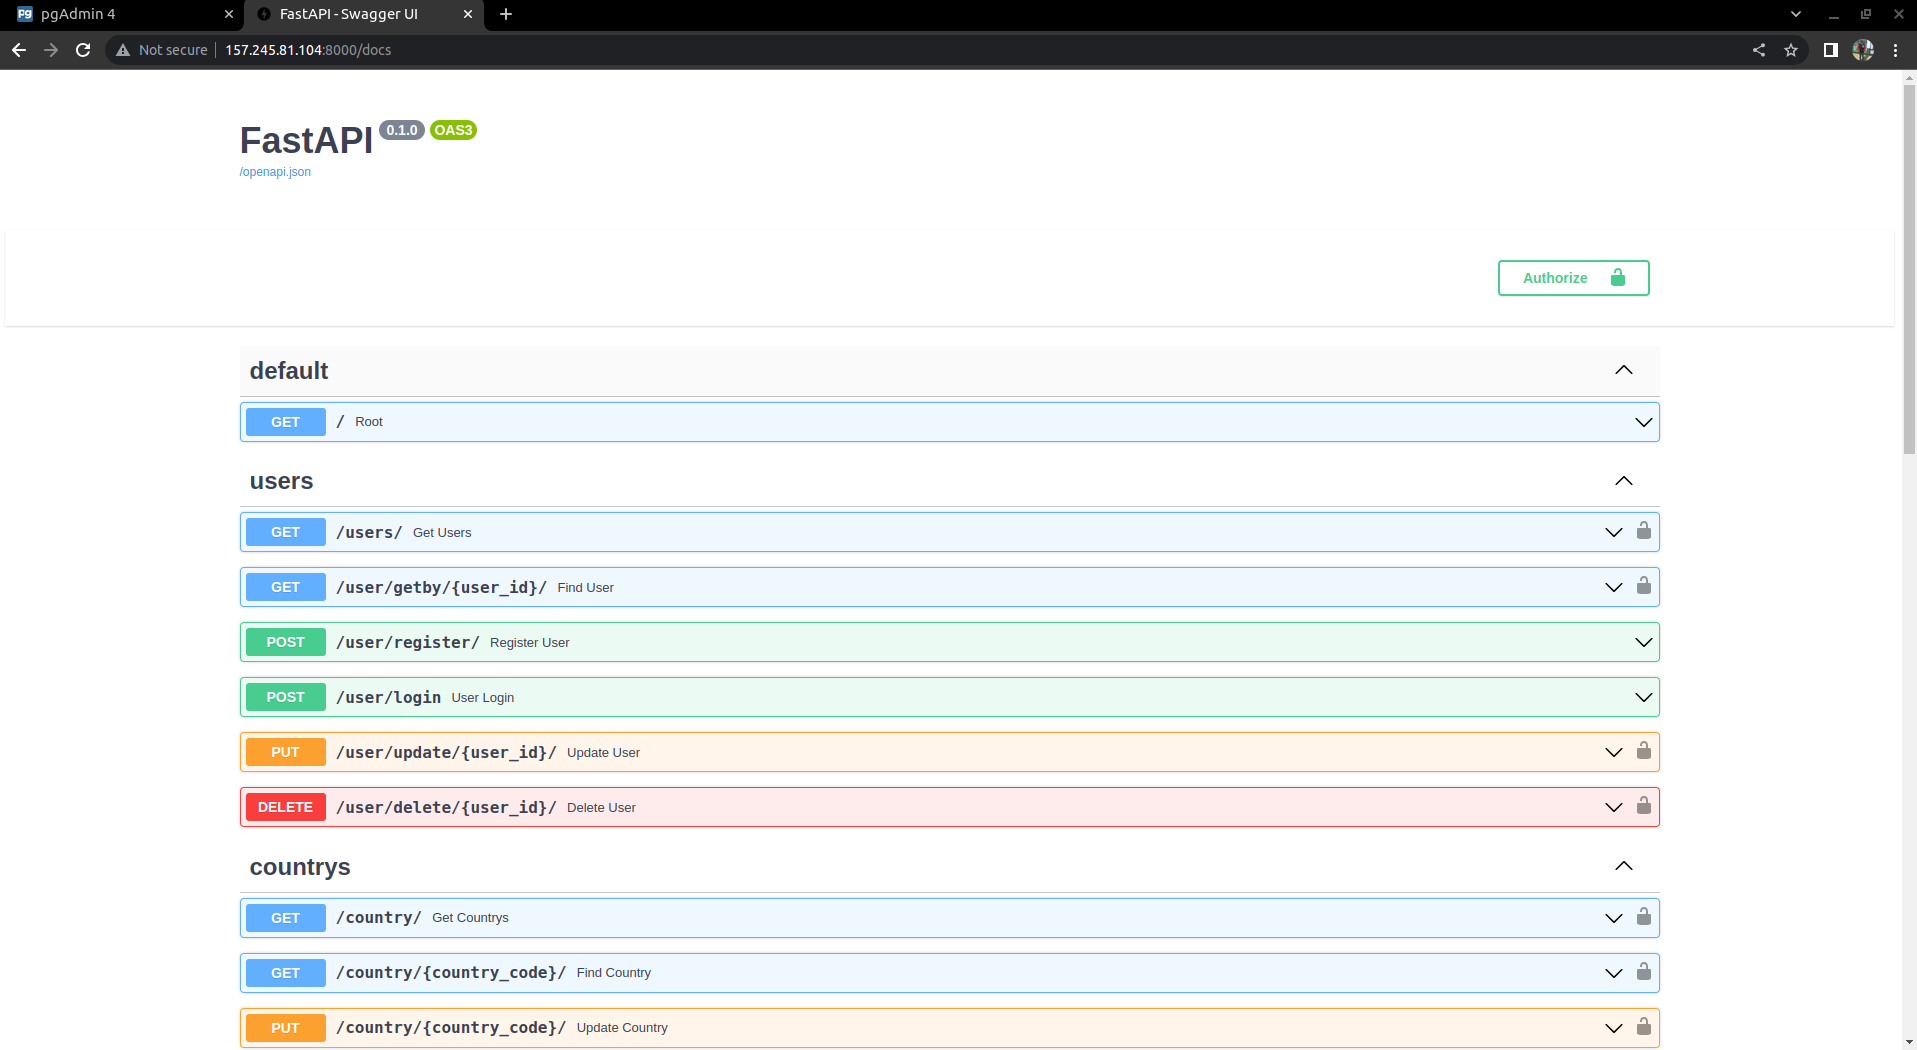Expand the Get Countrys endpoint chevron
Viewport: 1917px width, 1050px height.
1614,918
